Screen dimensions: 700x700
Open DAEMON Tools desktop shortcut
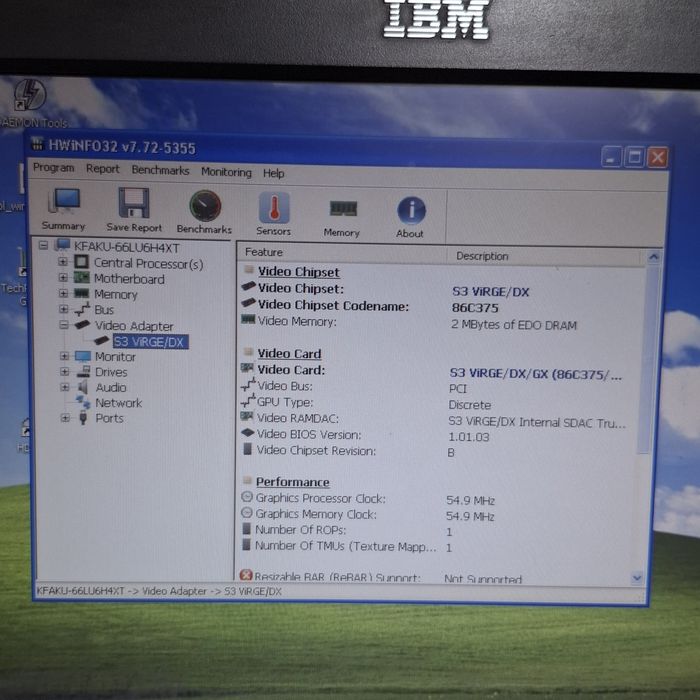29,95
